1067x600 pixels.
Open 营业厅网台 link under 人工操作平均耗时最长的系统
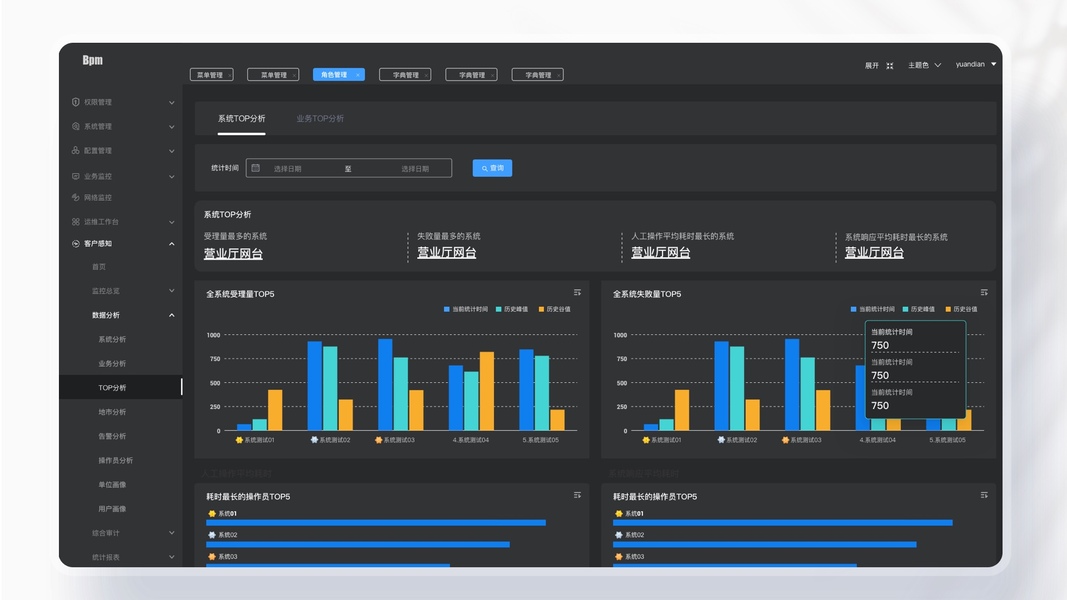pyautogui.click(x=661, y=252)
